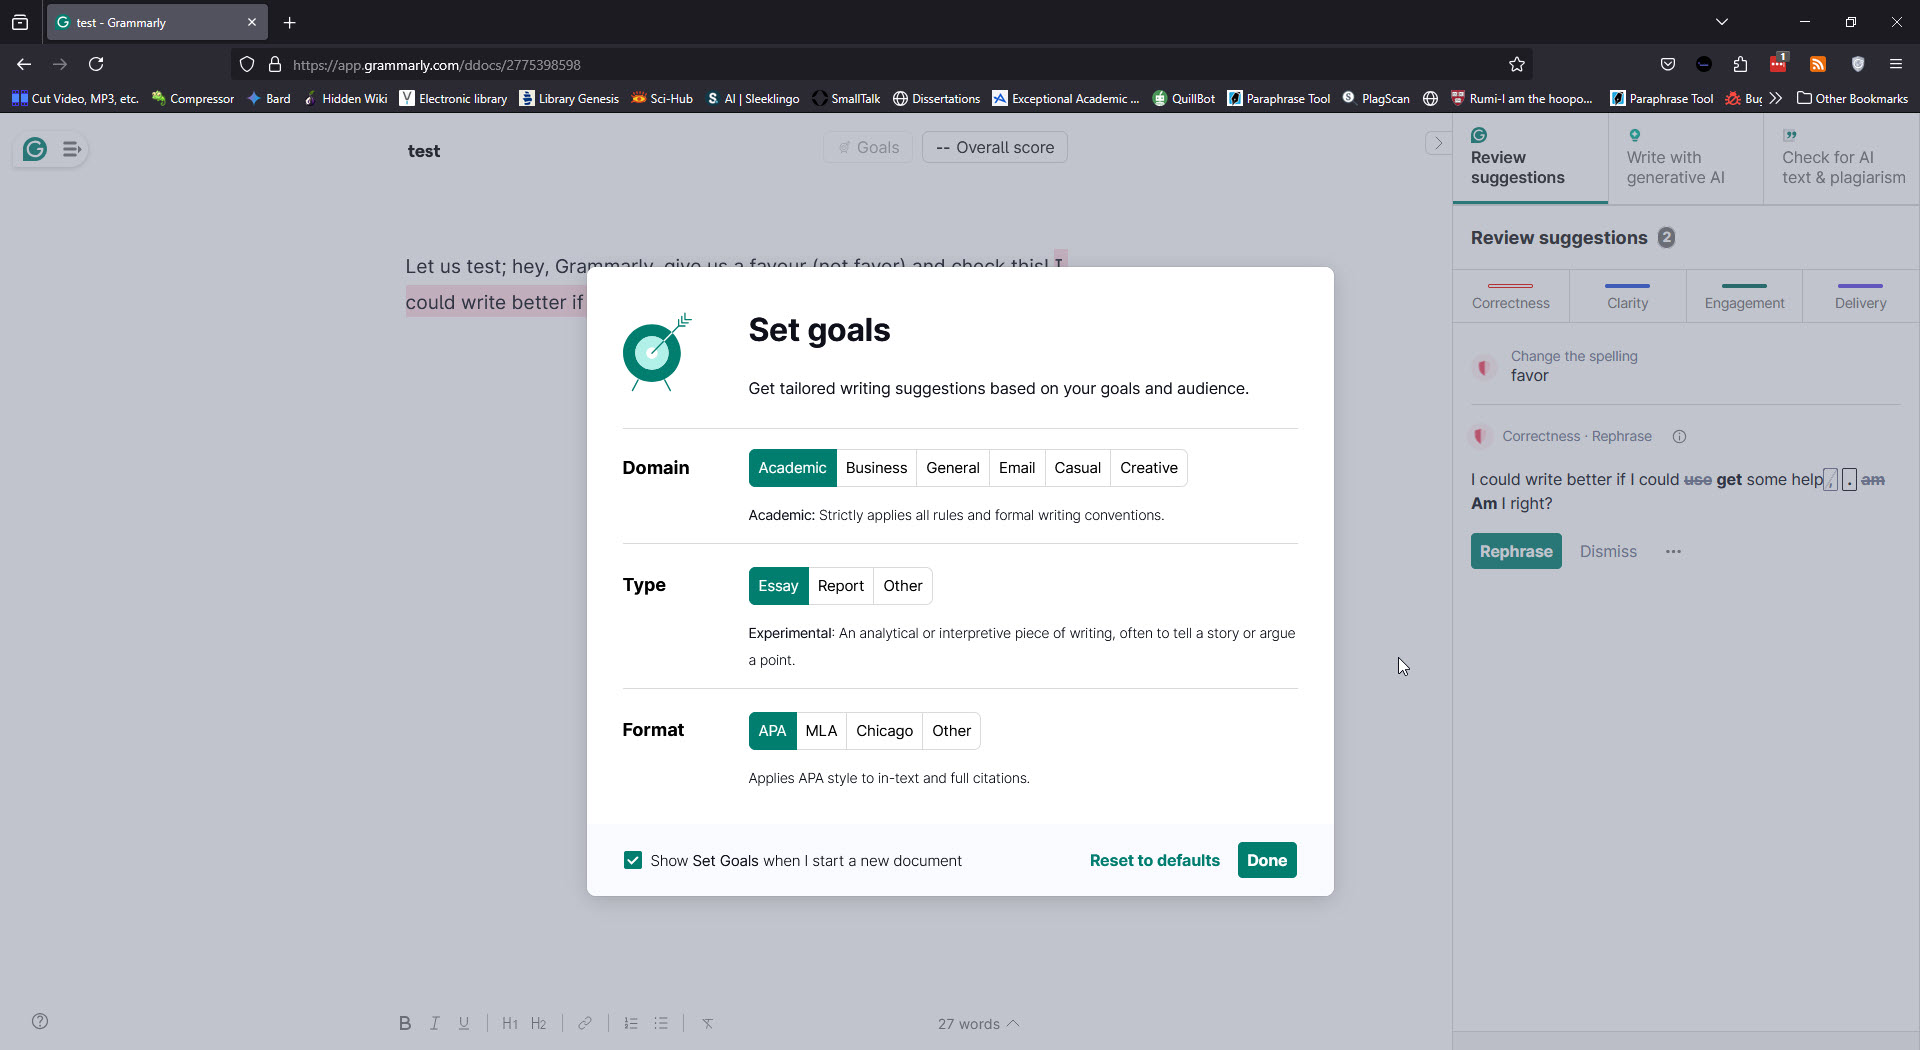Screen dimensions: 1920x1050
Task: Click the Grammarly logo icon
Action: tap(35, 149)
